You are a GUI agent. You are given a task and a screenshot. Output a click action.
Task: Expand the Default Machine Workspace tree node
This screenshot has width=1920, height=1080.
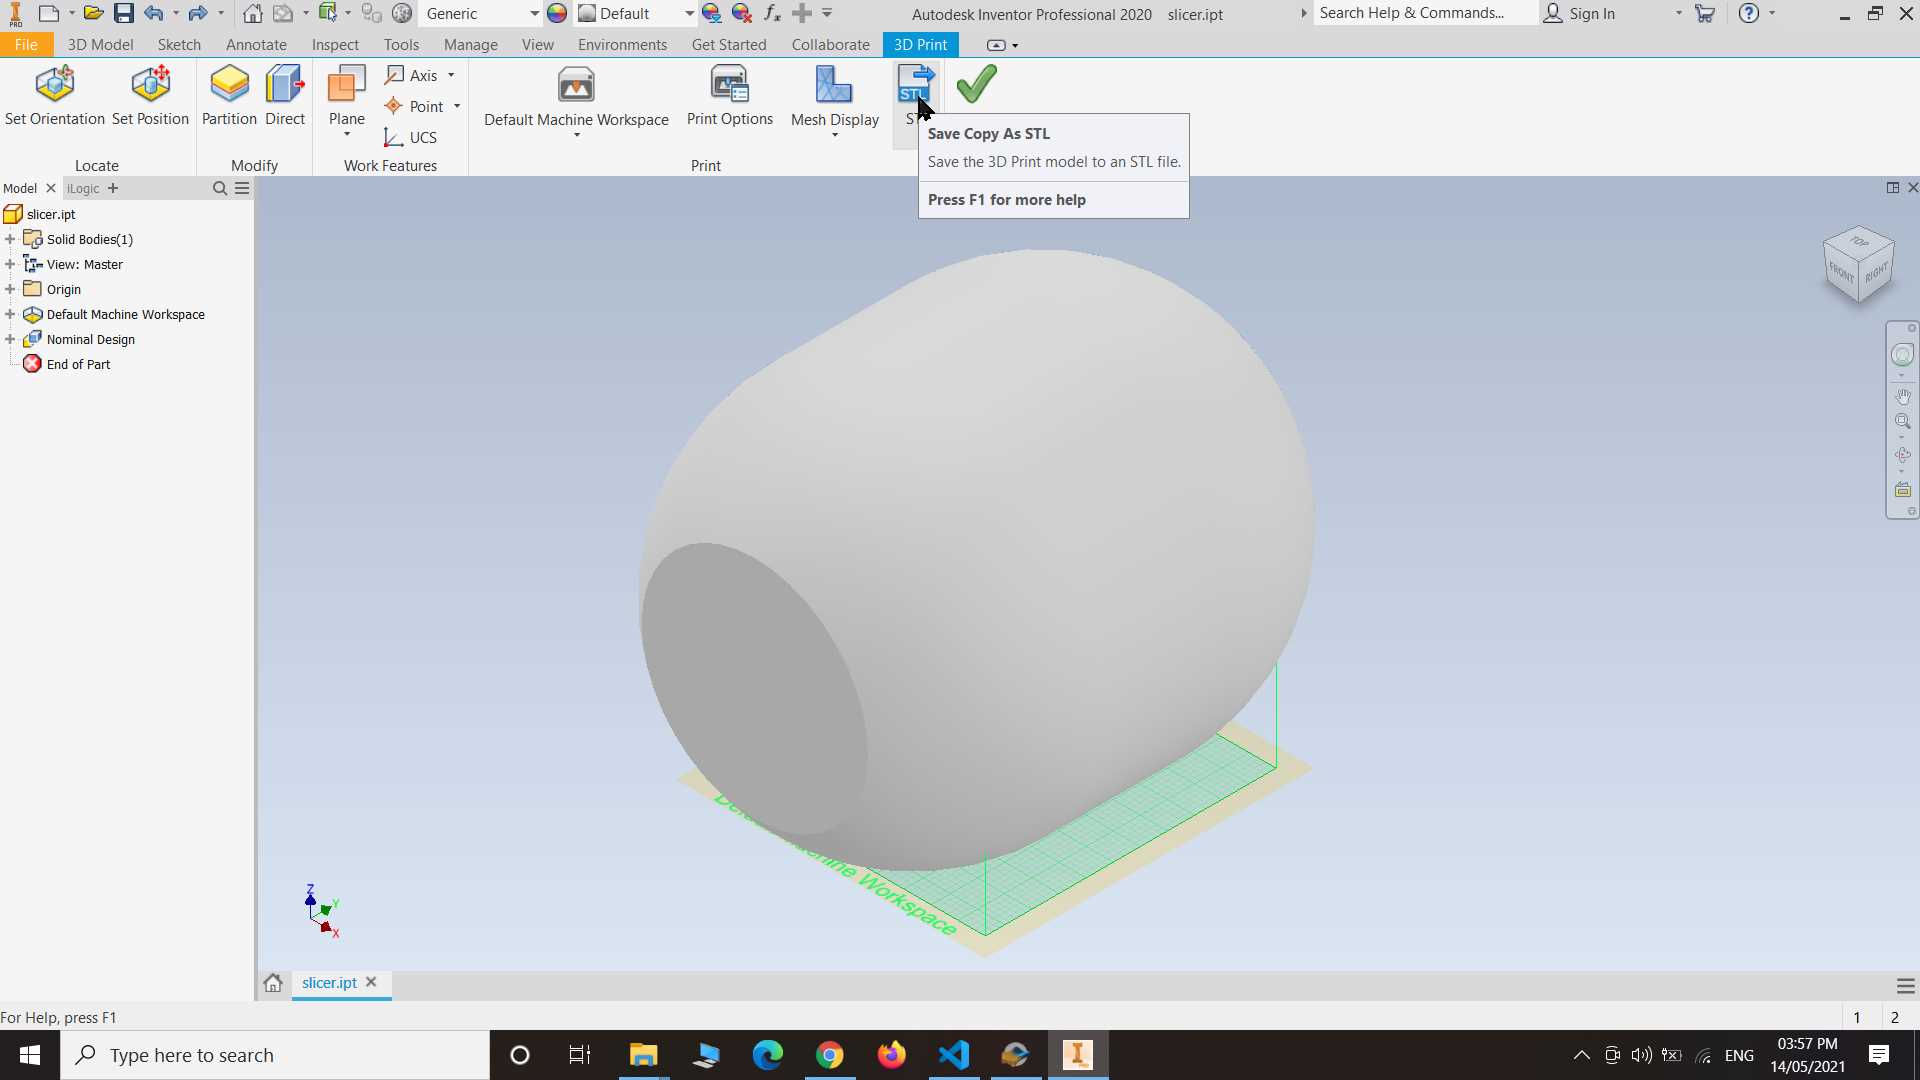coord(10,314)
